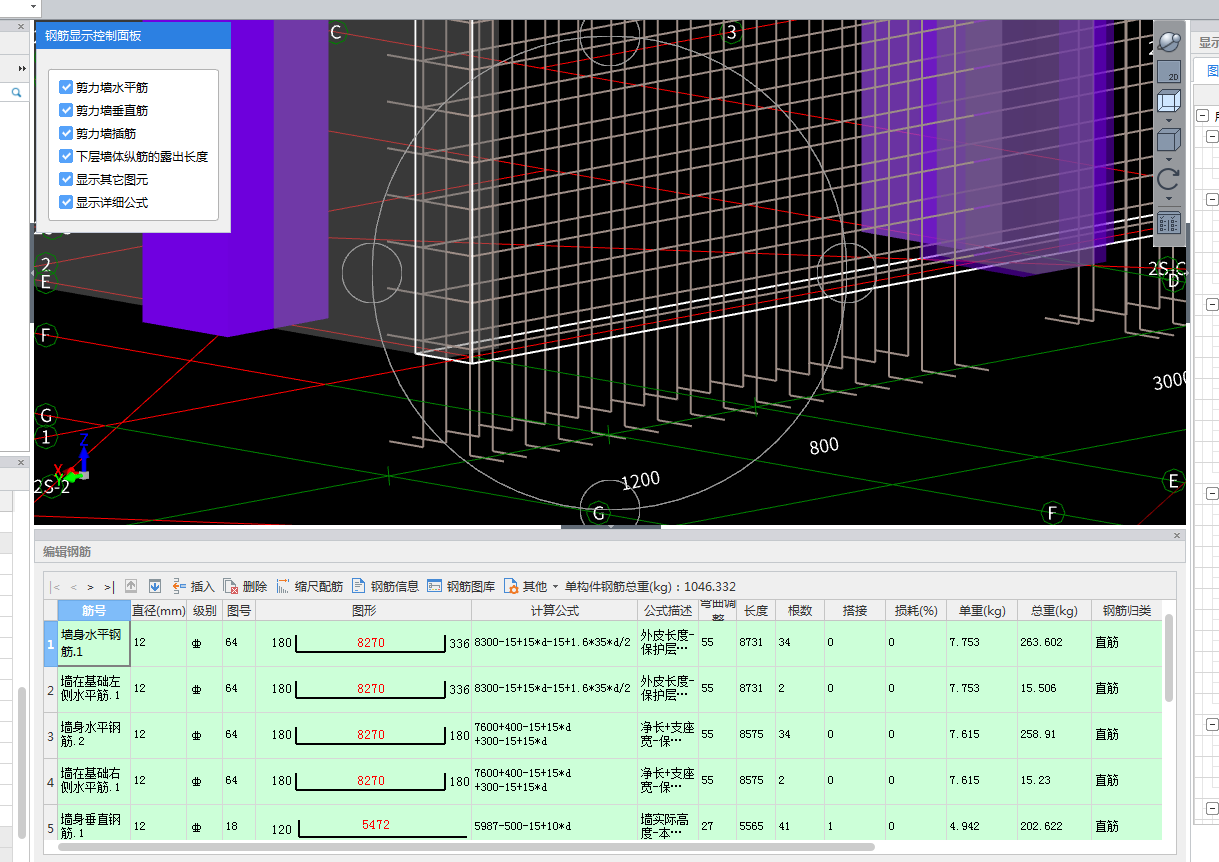Click the search icon in left panel

pos(17,92)
